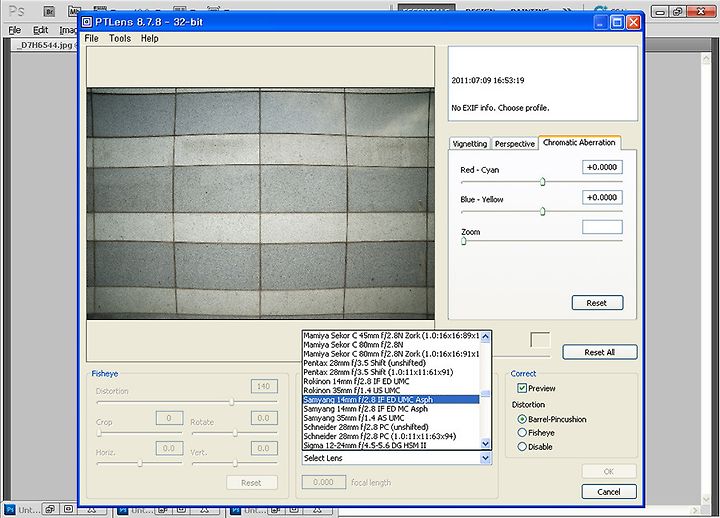The image size is (720, 518).
Task: Open Photoshop's File menu behind PTLens
Action: (14, 30)
